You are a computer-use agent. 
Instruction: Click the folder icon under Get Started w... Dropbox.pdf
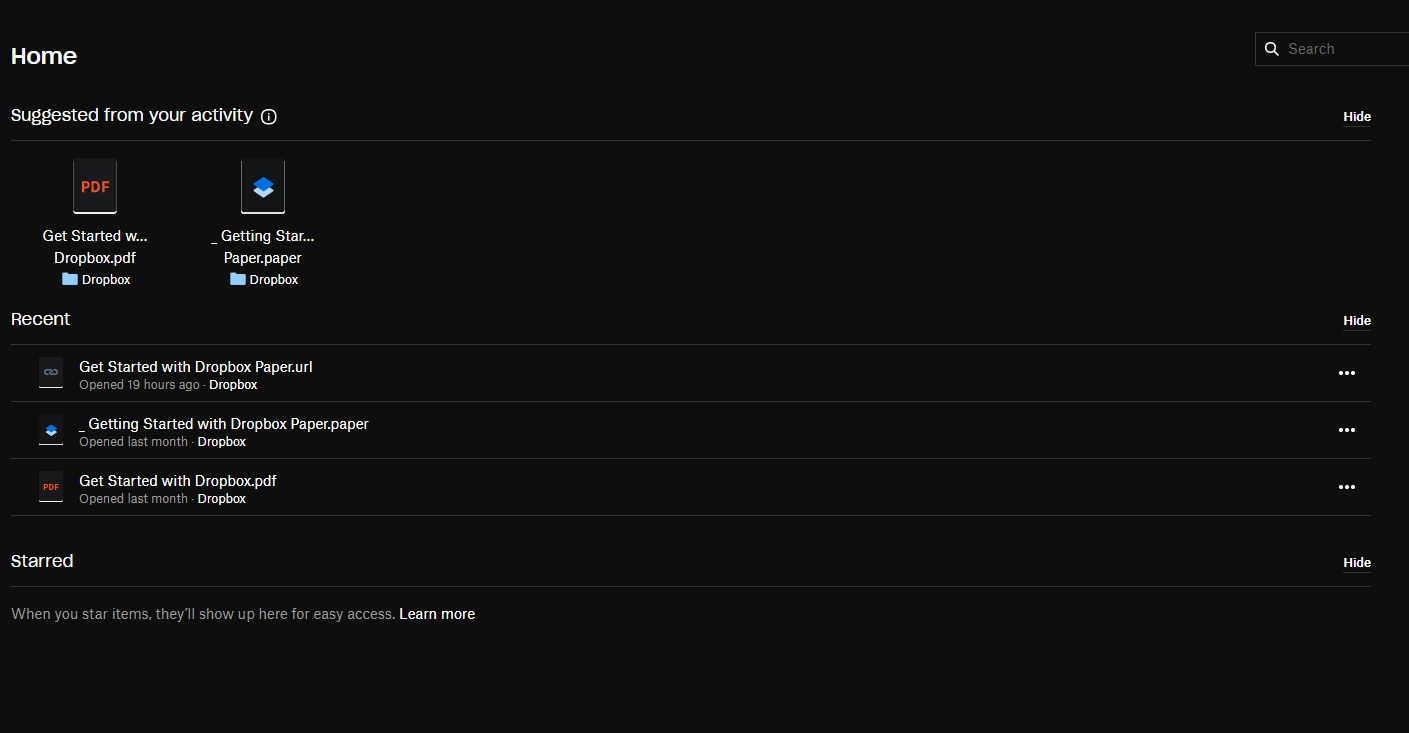[x=70, y=279]
